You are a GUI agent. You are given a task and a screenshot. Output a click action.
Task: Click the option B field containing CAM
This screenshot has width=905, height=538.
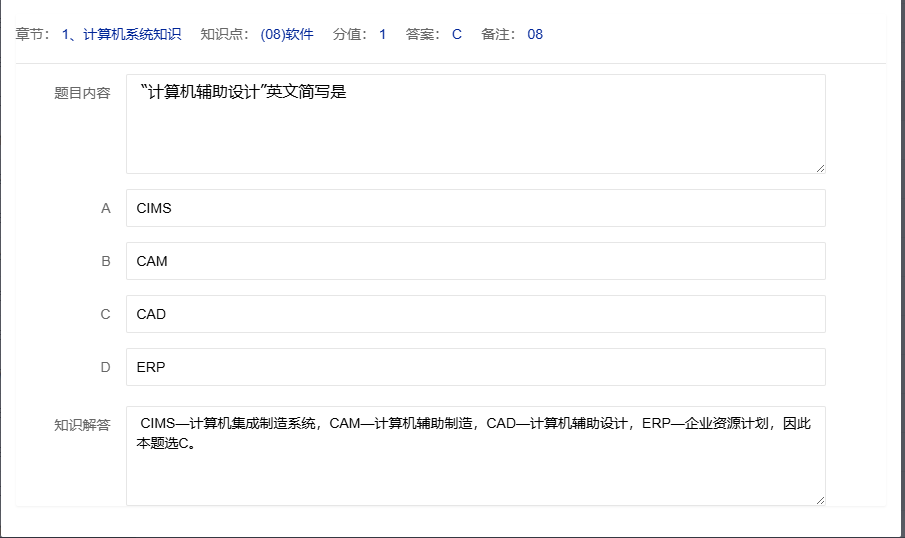tap(475, 261)
